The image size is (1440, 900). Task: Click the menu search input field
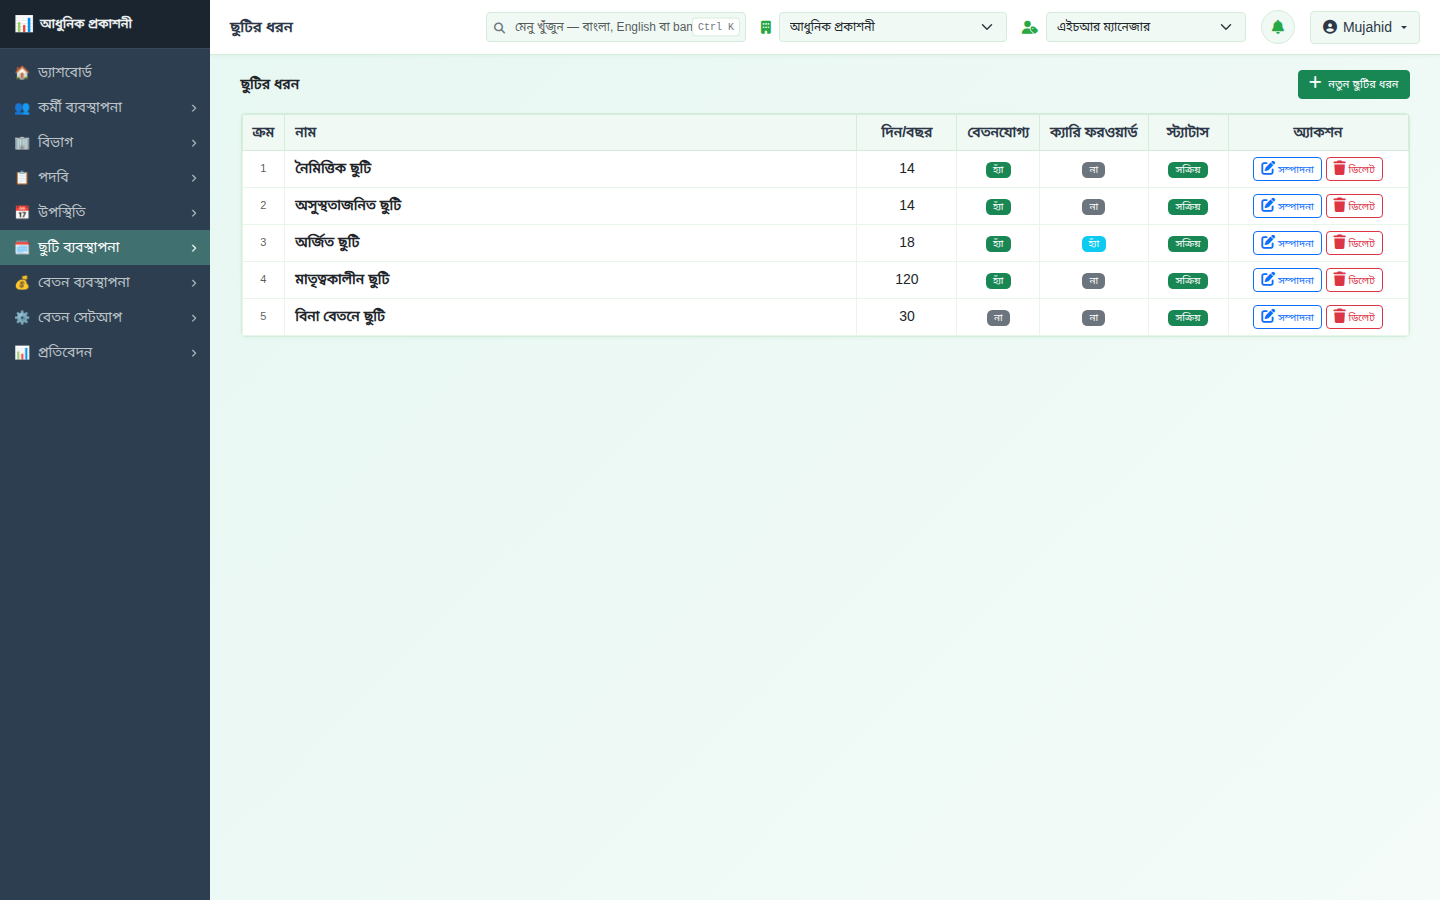[x=616, y=27]
